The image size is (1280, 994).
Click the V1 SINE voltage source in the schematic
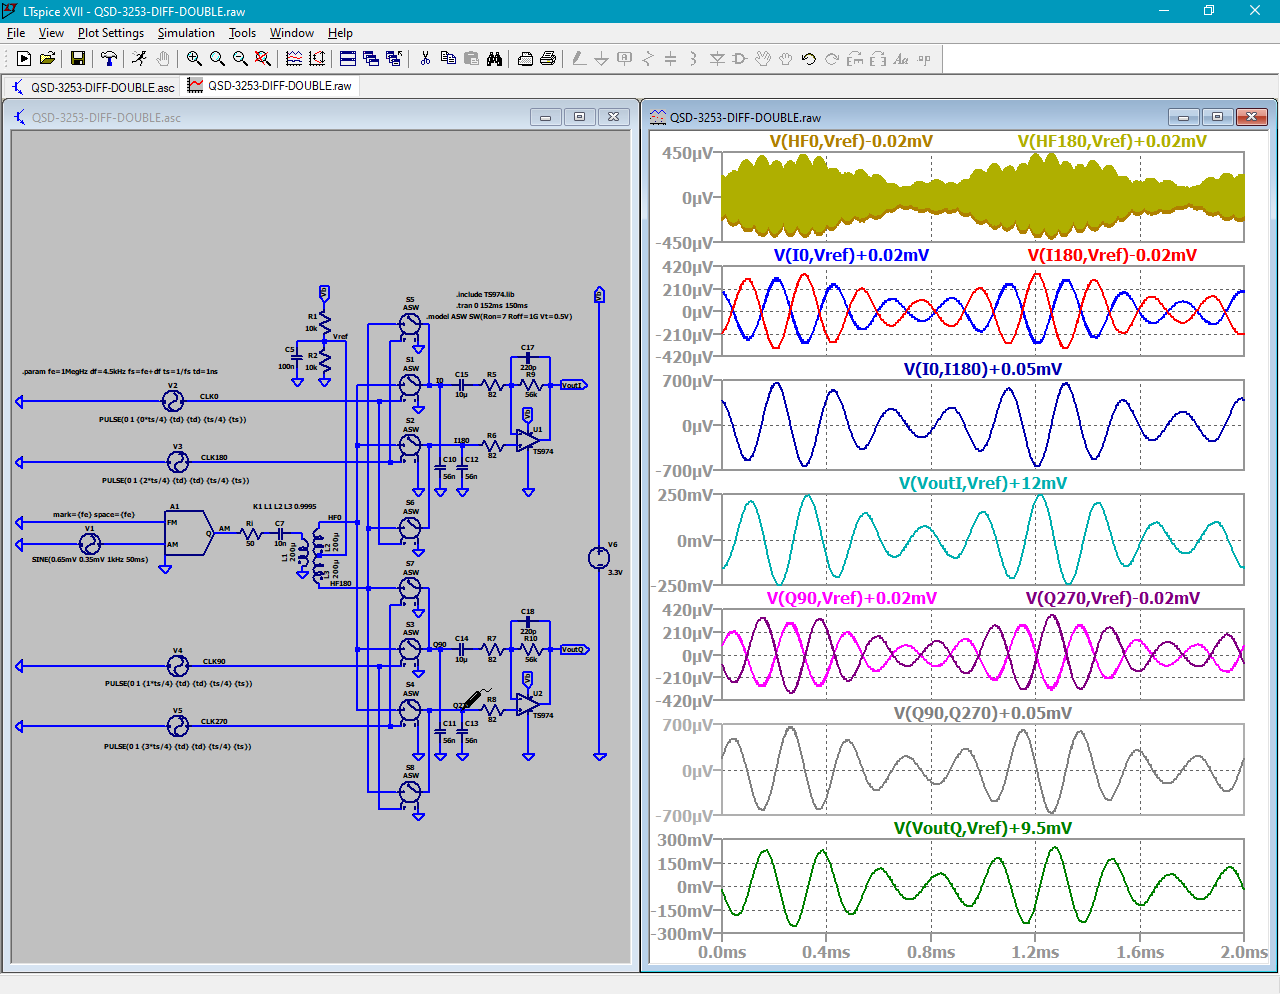(90, 544)
